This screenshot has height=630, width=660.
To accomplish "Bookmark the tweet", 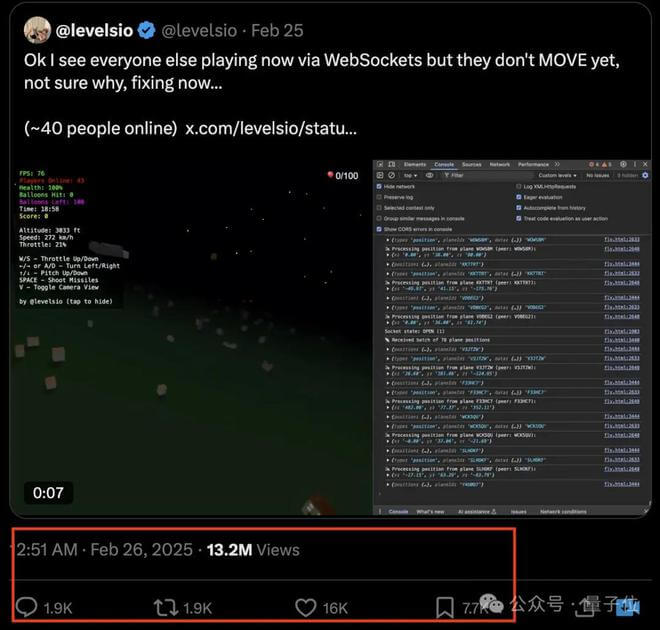I will (444, 608).
